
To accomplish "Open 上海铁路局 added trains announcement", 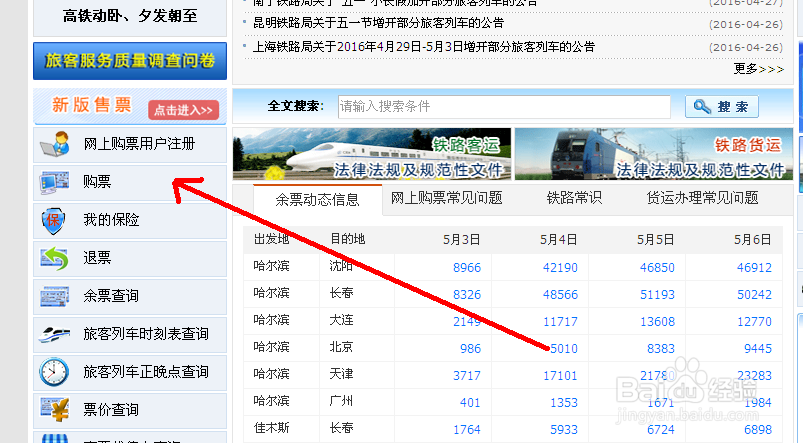I will click(424, 47).
